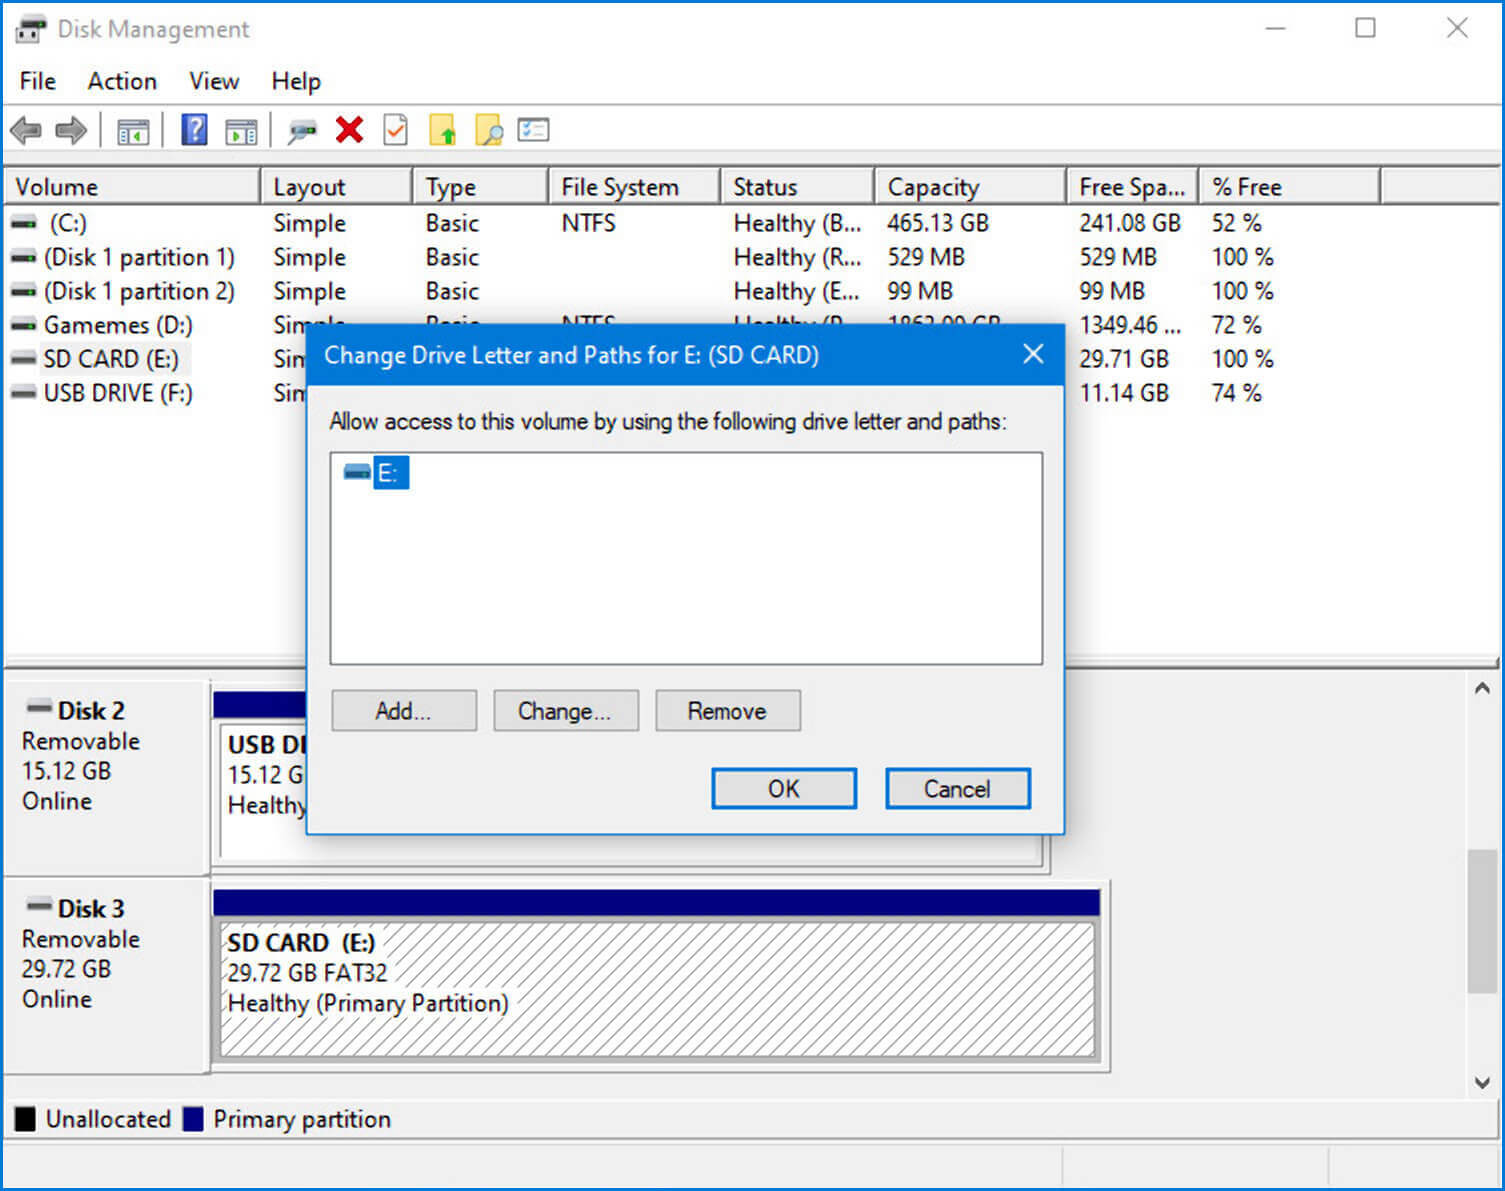Open Help via the blue question mark icon
Image resolution: width=1505 pixels, height=1191 pixels.
click(x=194, y=130)
